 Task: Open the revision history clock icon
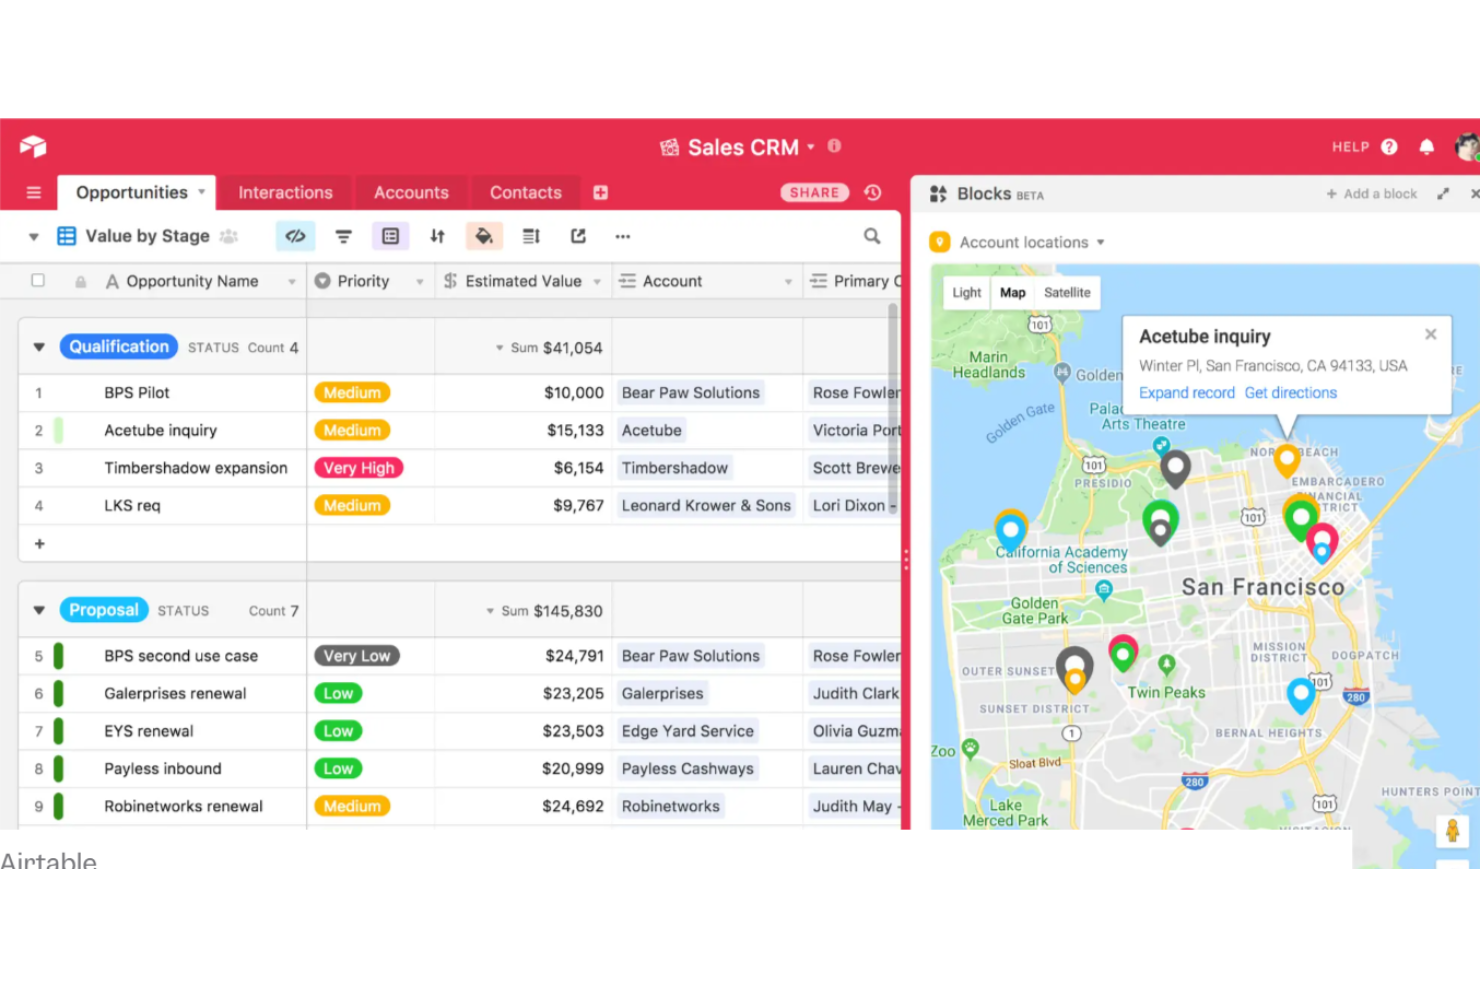pyautogui.click(x=873, y=193)
